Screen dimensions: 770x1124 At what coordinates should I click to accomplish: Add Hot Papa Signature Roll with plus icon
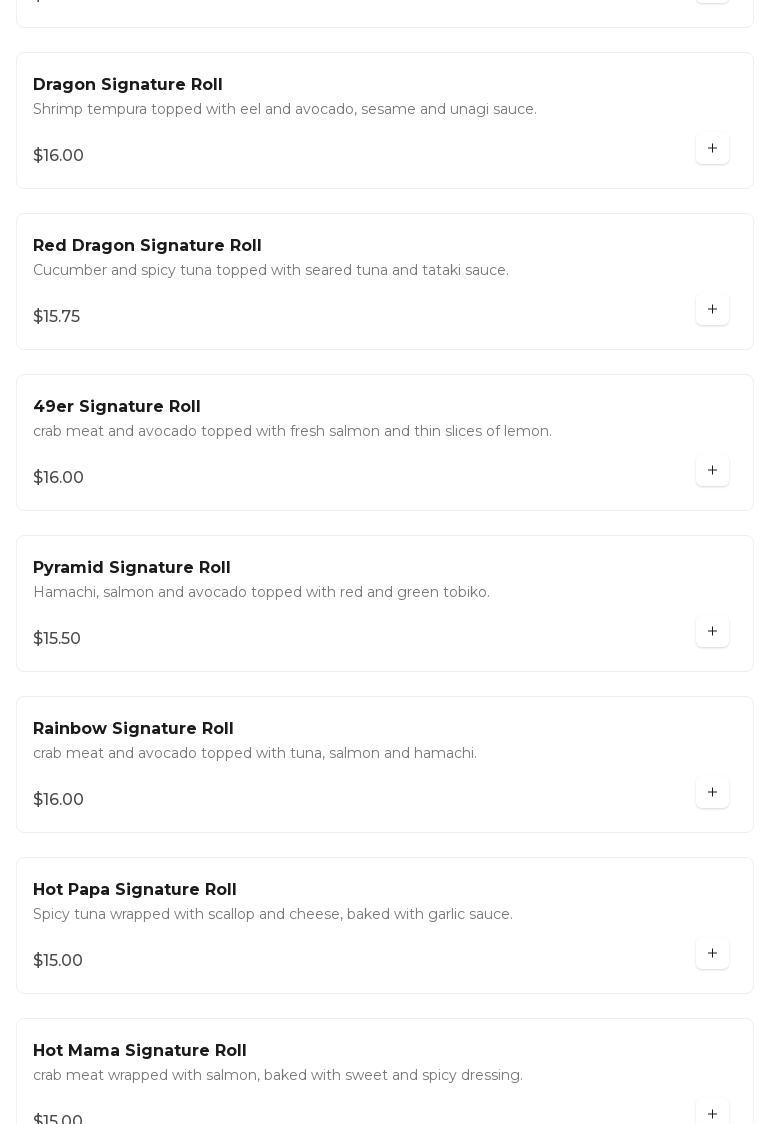pos(712,954)
